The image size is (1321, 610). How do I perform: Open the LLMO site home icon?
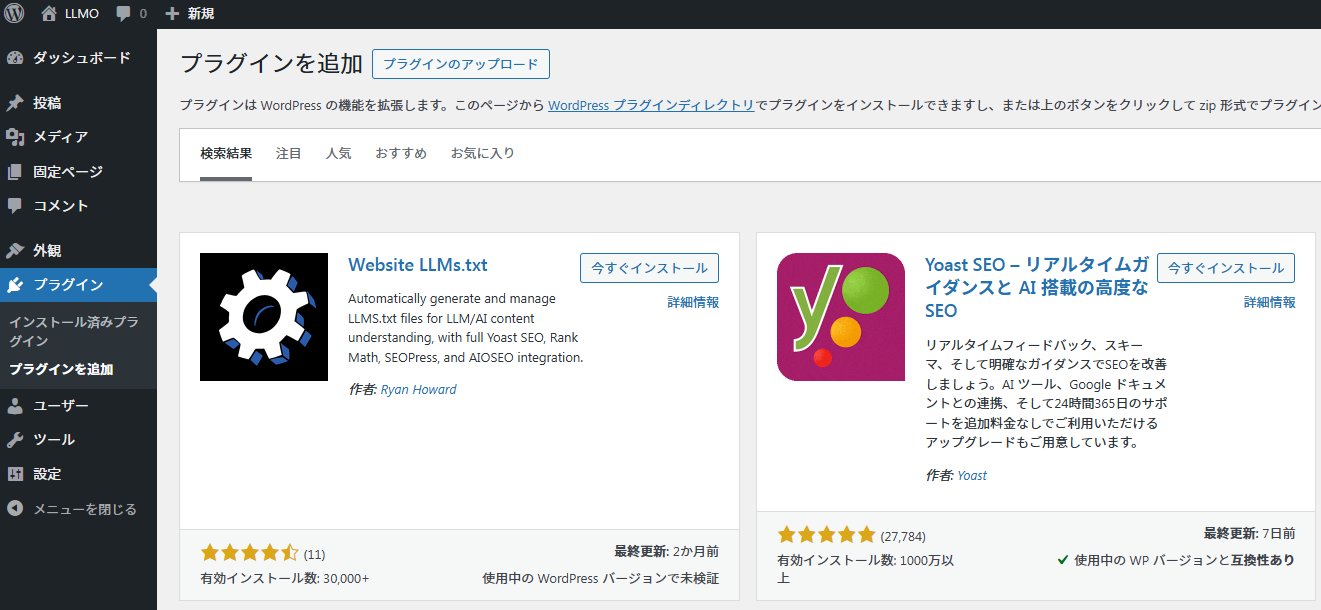pyautogui.click(x=49, y=14)
